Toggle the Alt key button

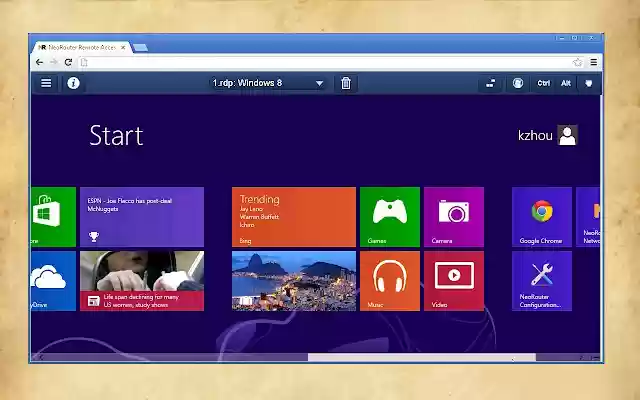565,83
